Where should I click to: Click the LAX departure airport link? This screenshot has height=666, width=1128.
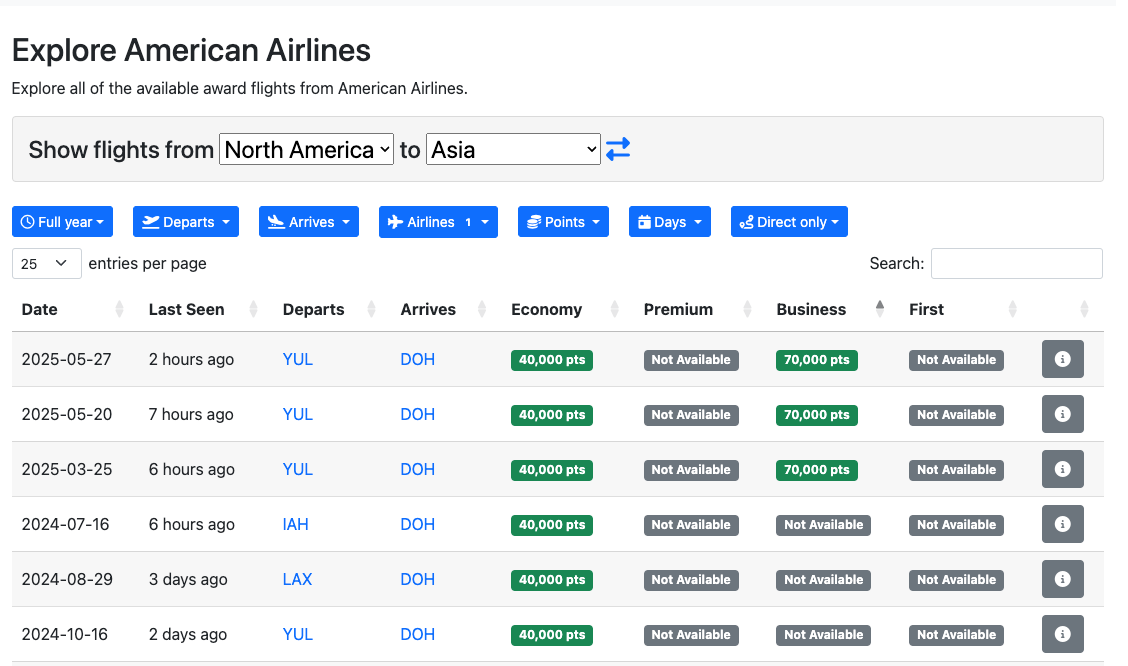point(297,579)
